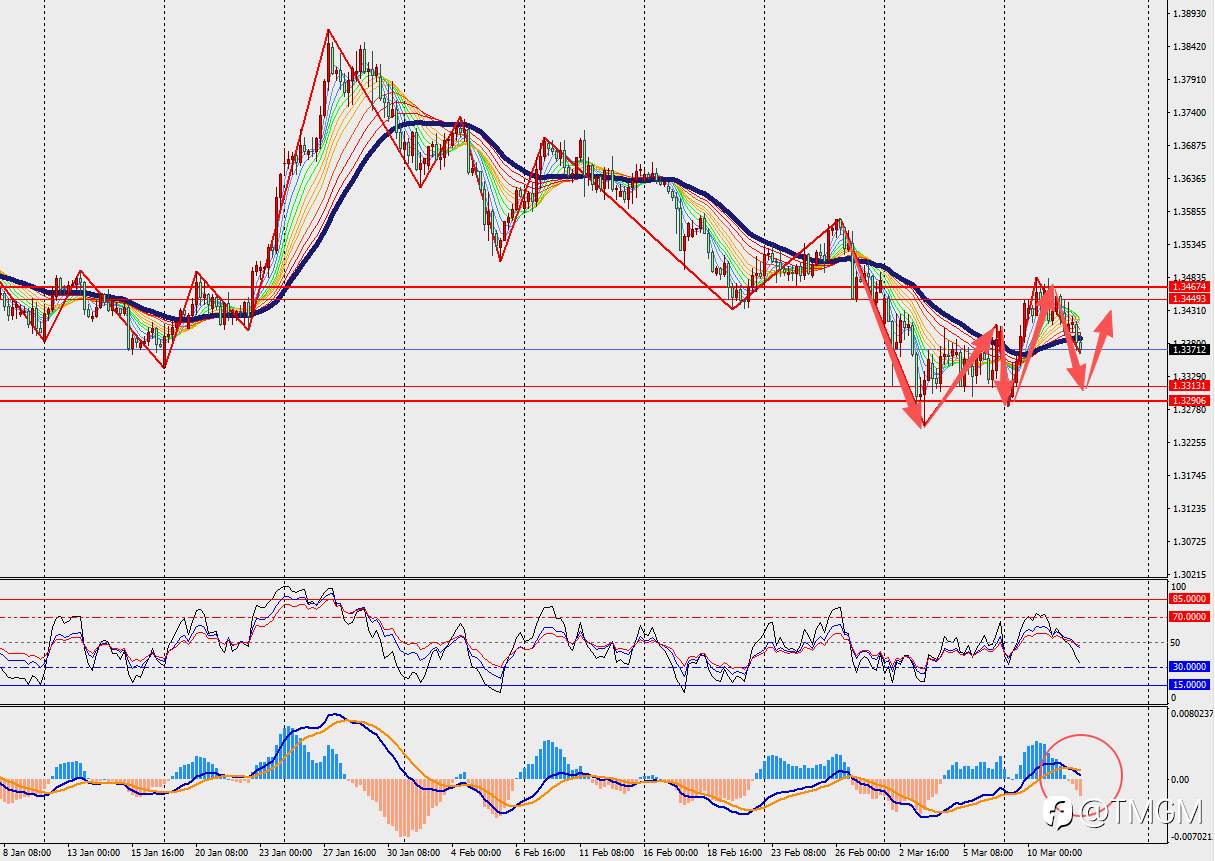1215x861 pixels.
Task: Select the red 1.32906 support level tag
Action: click(x=1190, y=400)
